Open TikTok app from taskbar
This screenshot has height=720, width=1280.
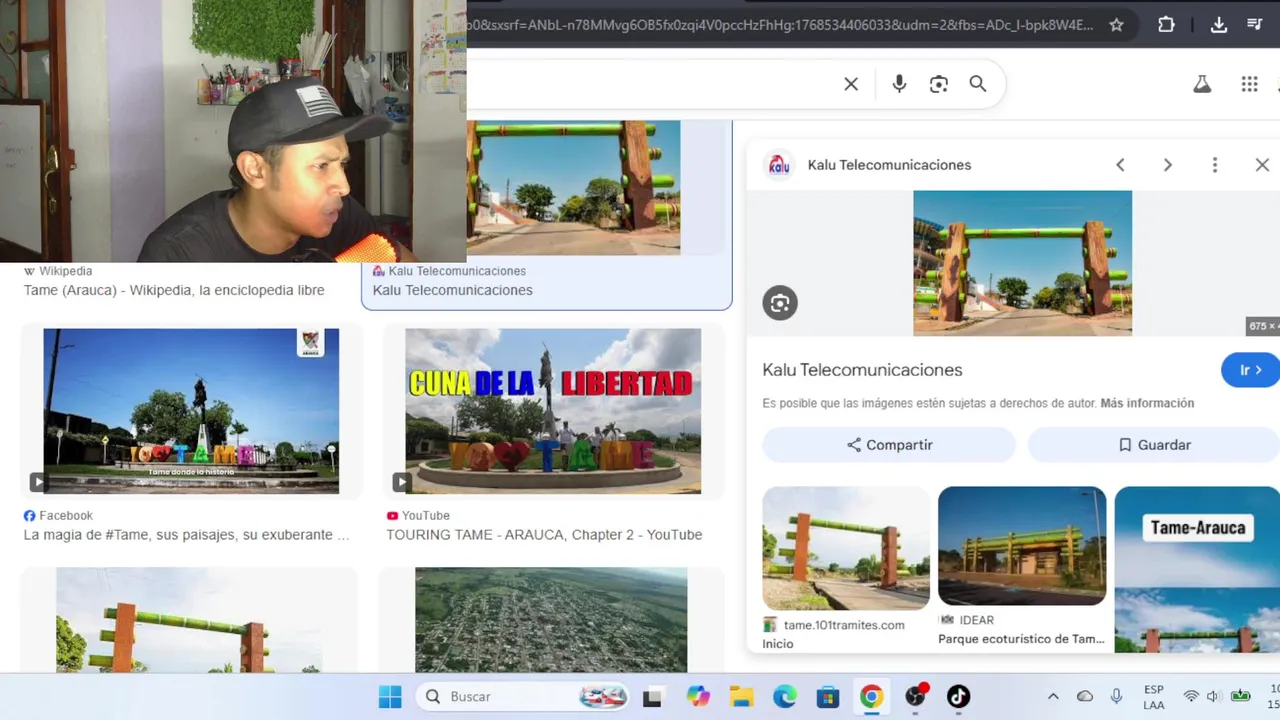click(x=958, y=697)
